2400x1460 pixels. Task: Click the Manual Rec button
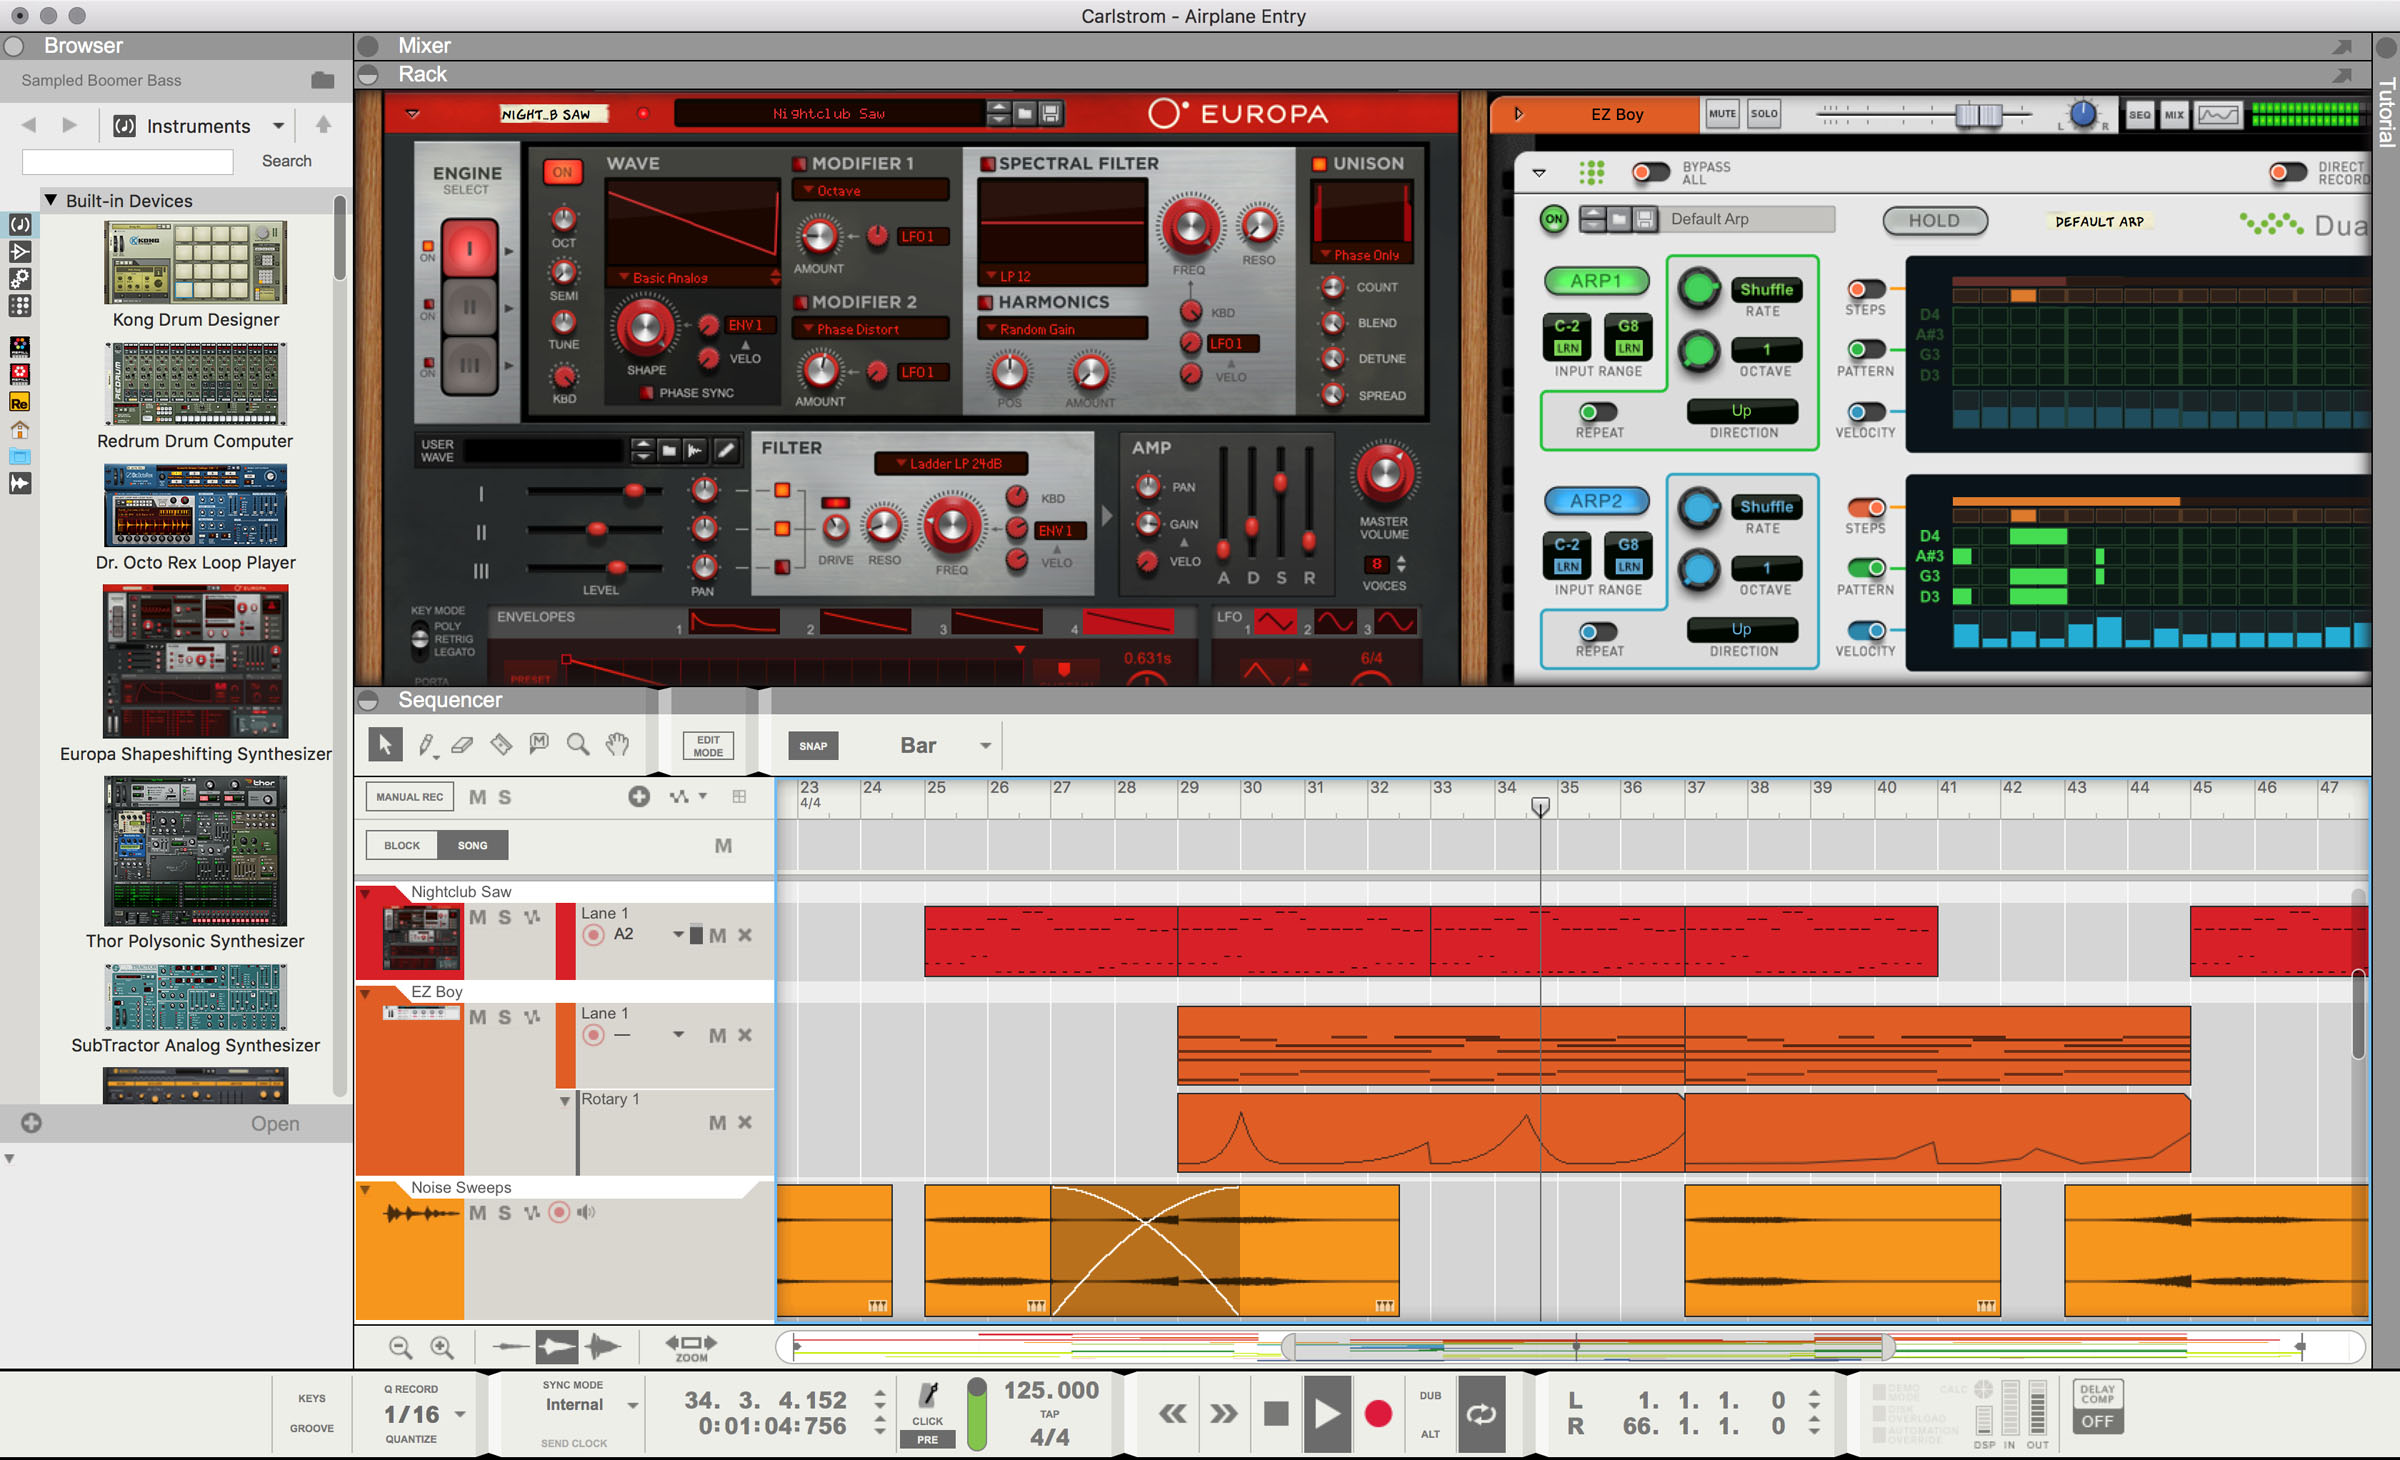pyautogui.click(x=409, y=797)
